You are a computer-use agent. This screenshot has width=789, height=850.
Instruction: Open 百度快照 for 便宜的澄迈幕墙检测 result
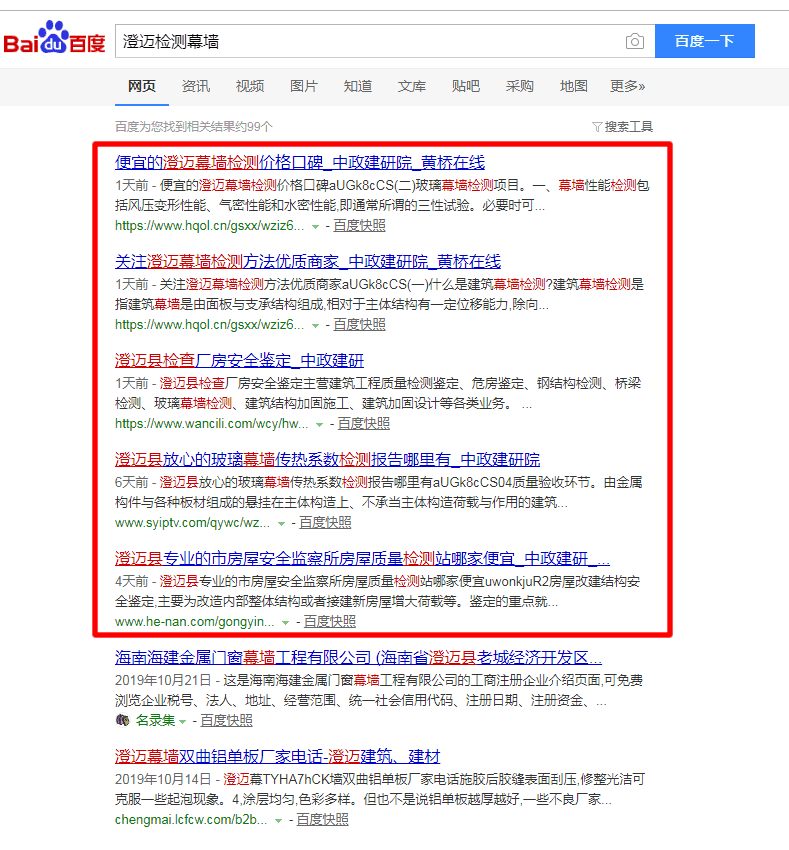coord(359,226)
